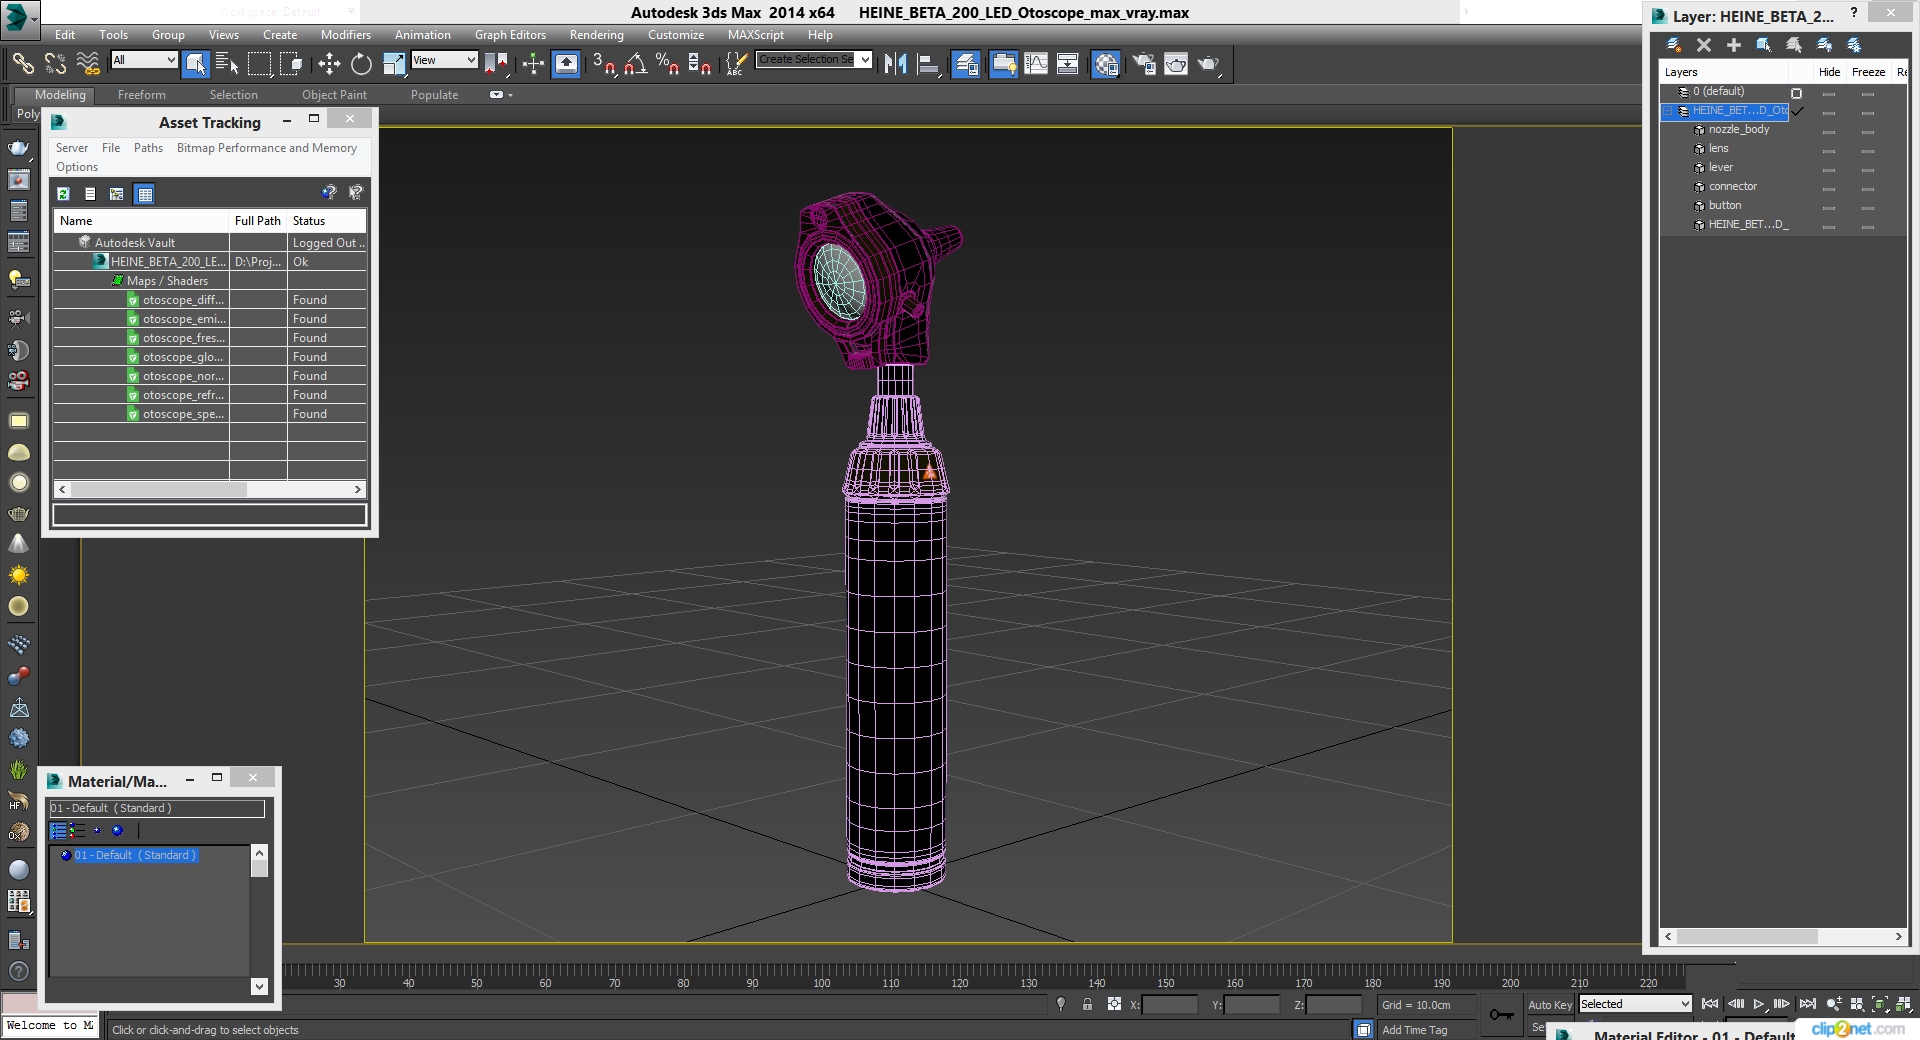Select the otoscope_nor map row
The width and height of the screenshot is (1920, 1040).
pos(210,376)
